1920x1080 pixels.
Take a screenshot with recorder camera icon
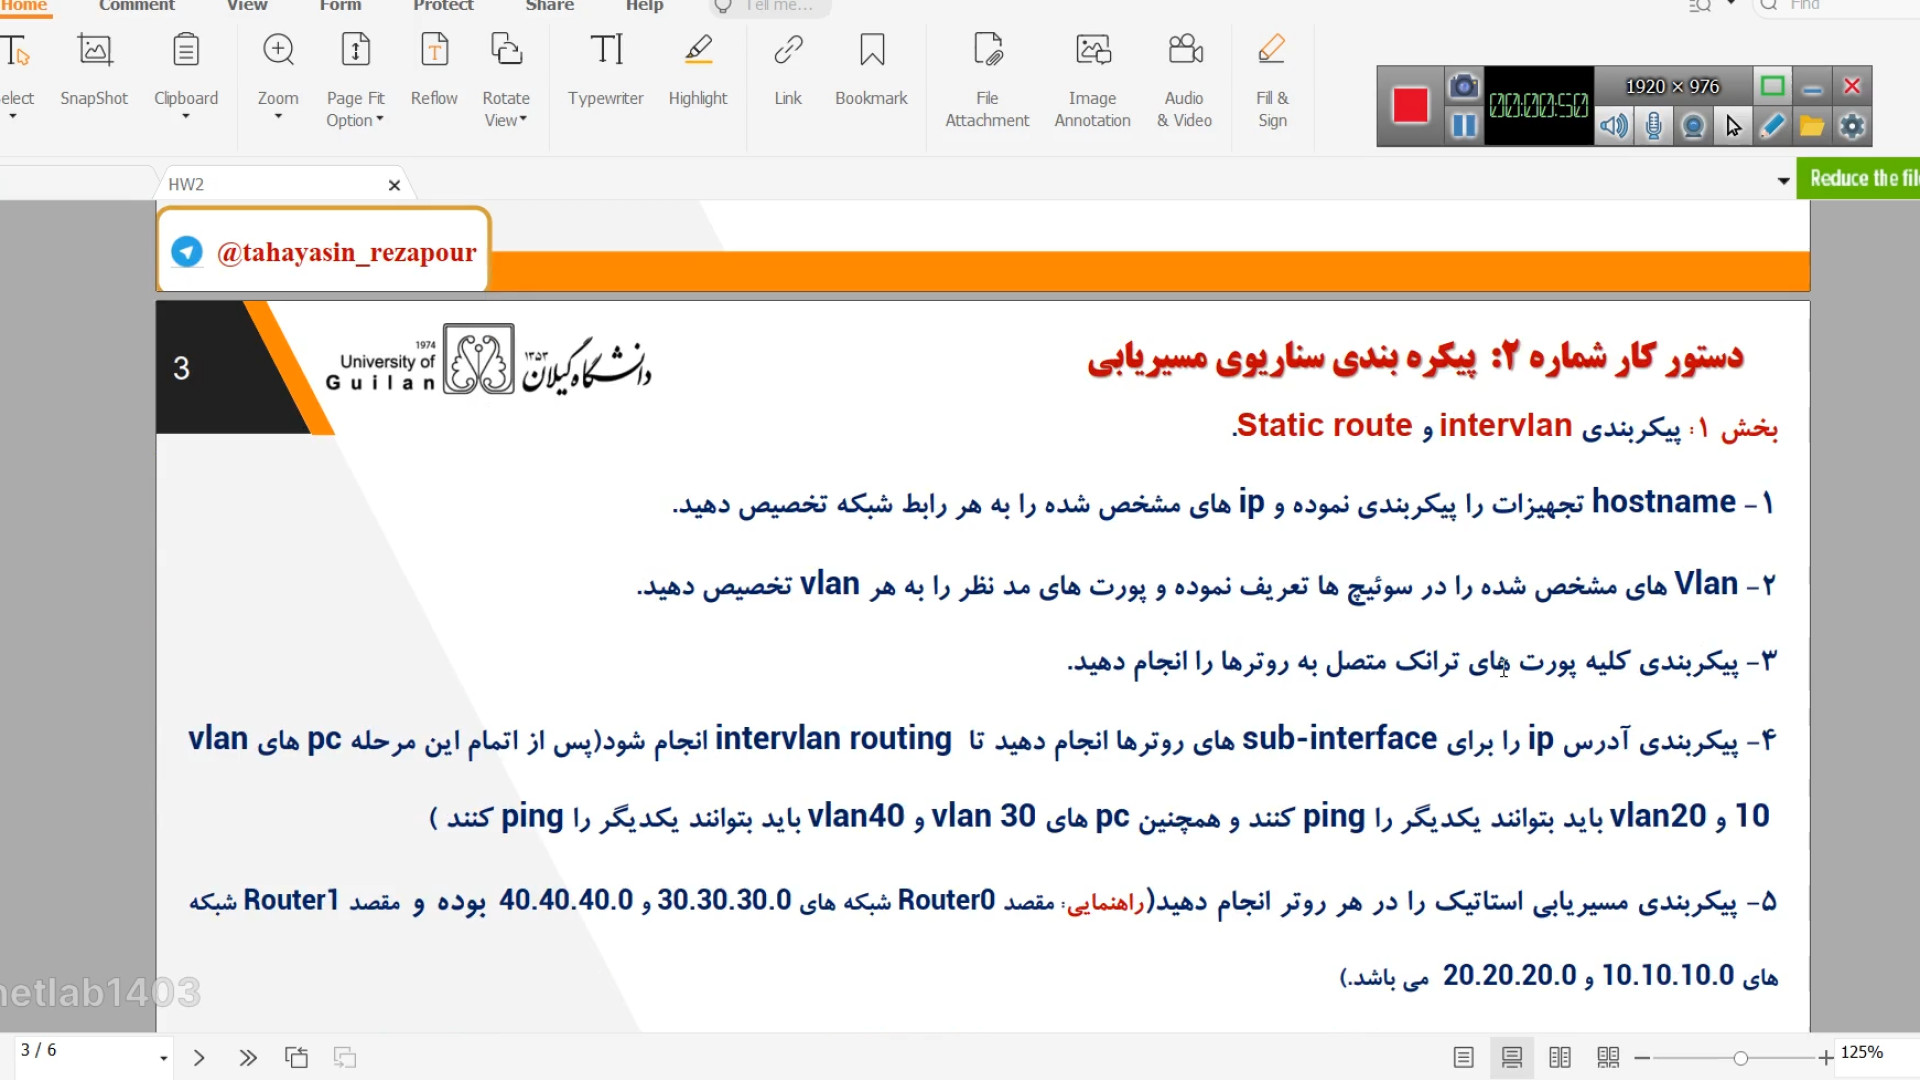[1464, 86]
